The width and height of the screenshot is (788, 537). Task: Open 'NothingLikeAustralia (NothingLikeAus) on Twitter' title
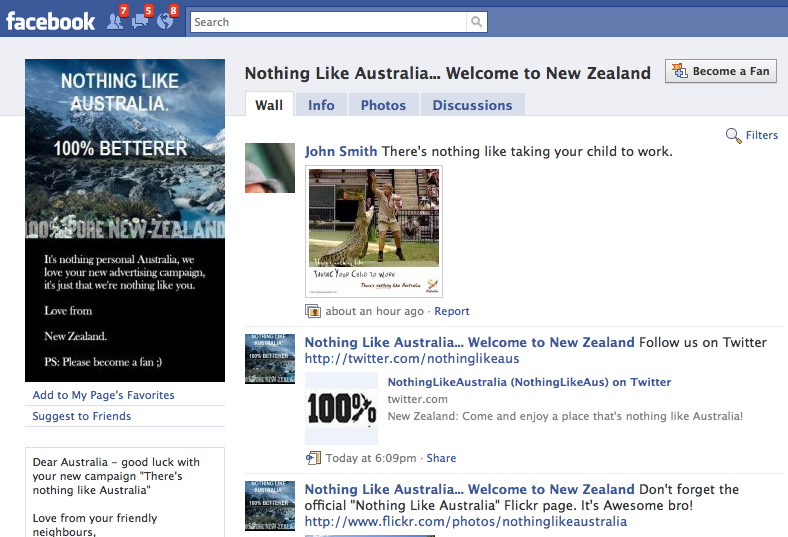tap(529, 382)
